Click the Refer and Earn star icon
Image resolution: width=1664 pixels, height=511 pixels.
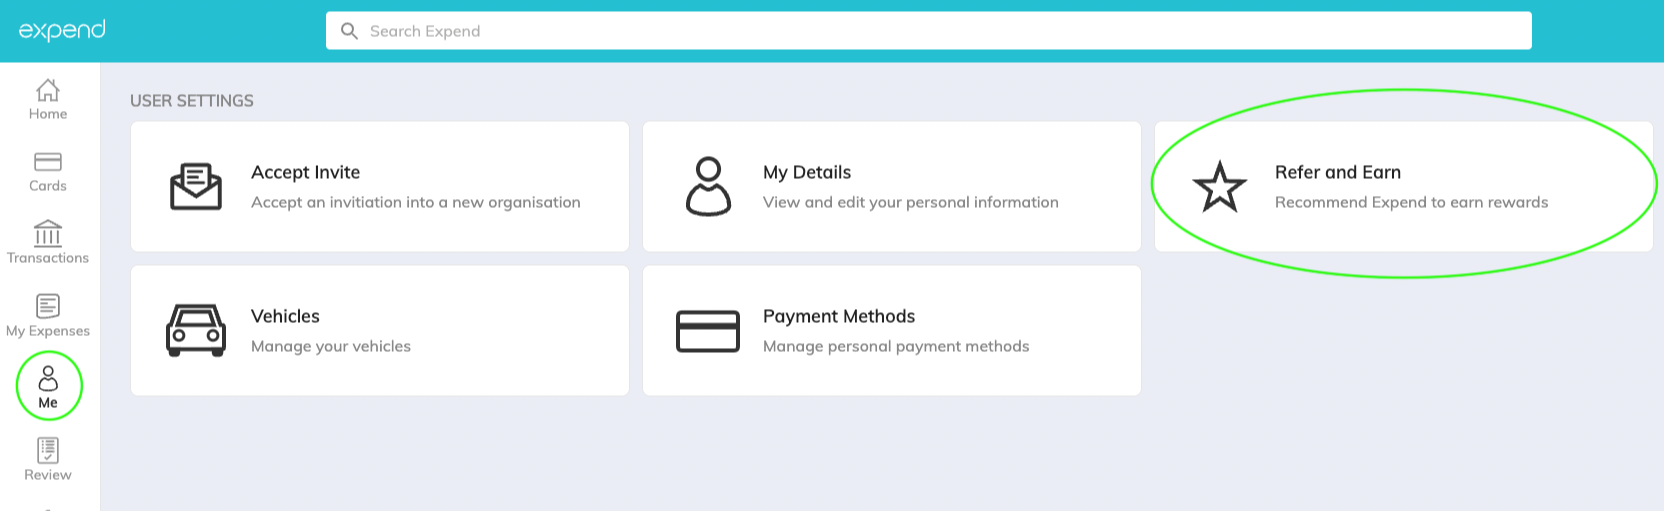[1220, 187]
